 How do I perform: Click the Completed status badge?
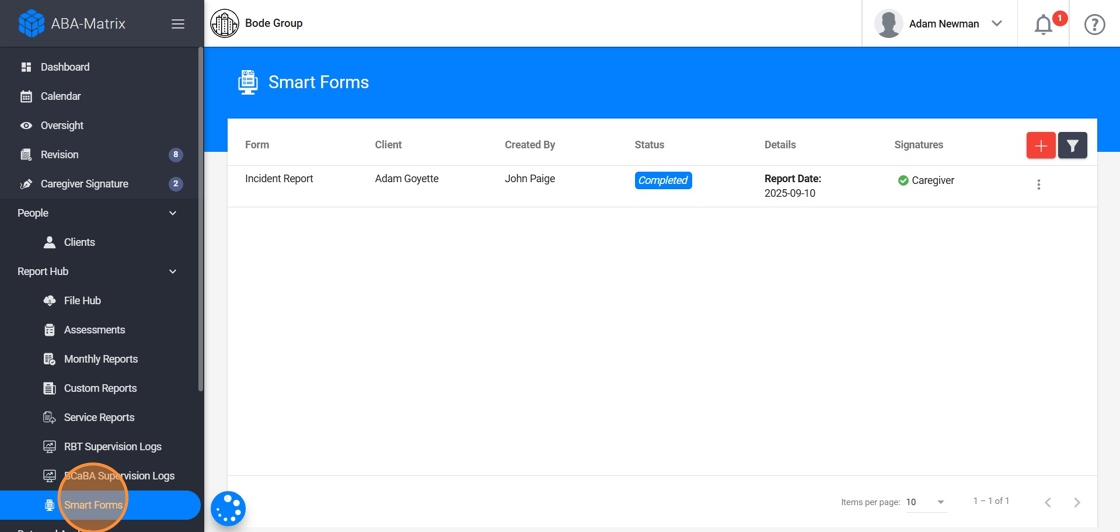click(663, 181)
